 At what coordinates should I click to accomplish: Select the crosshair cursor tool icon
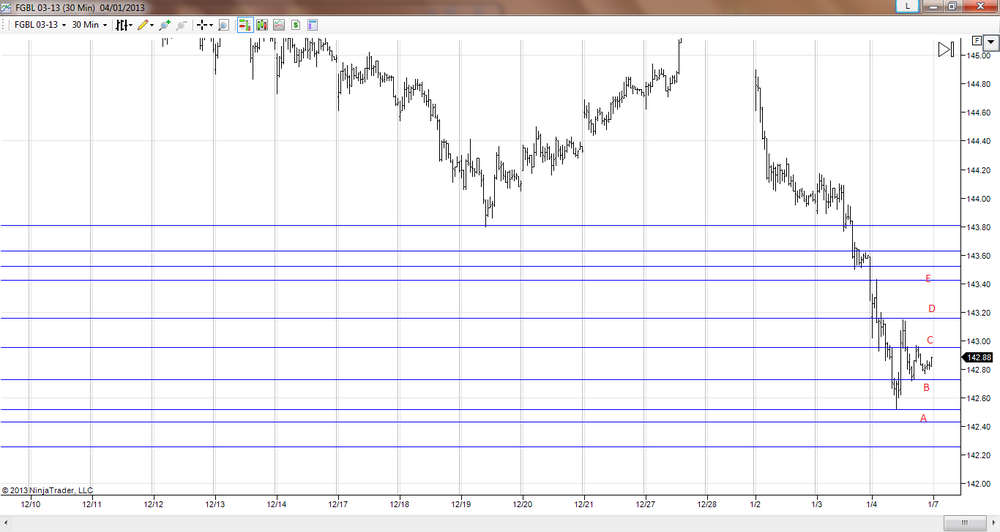point(202,25)
